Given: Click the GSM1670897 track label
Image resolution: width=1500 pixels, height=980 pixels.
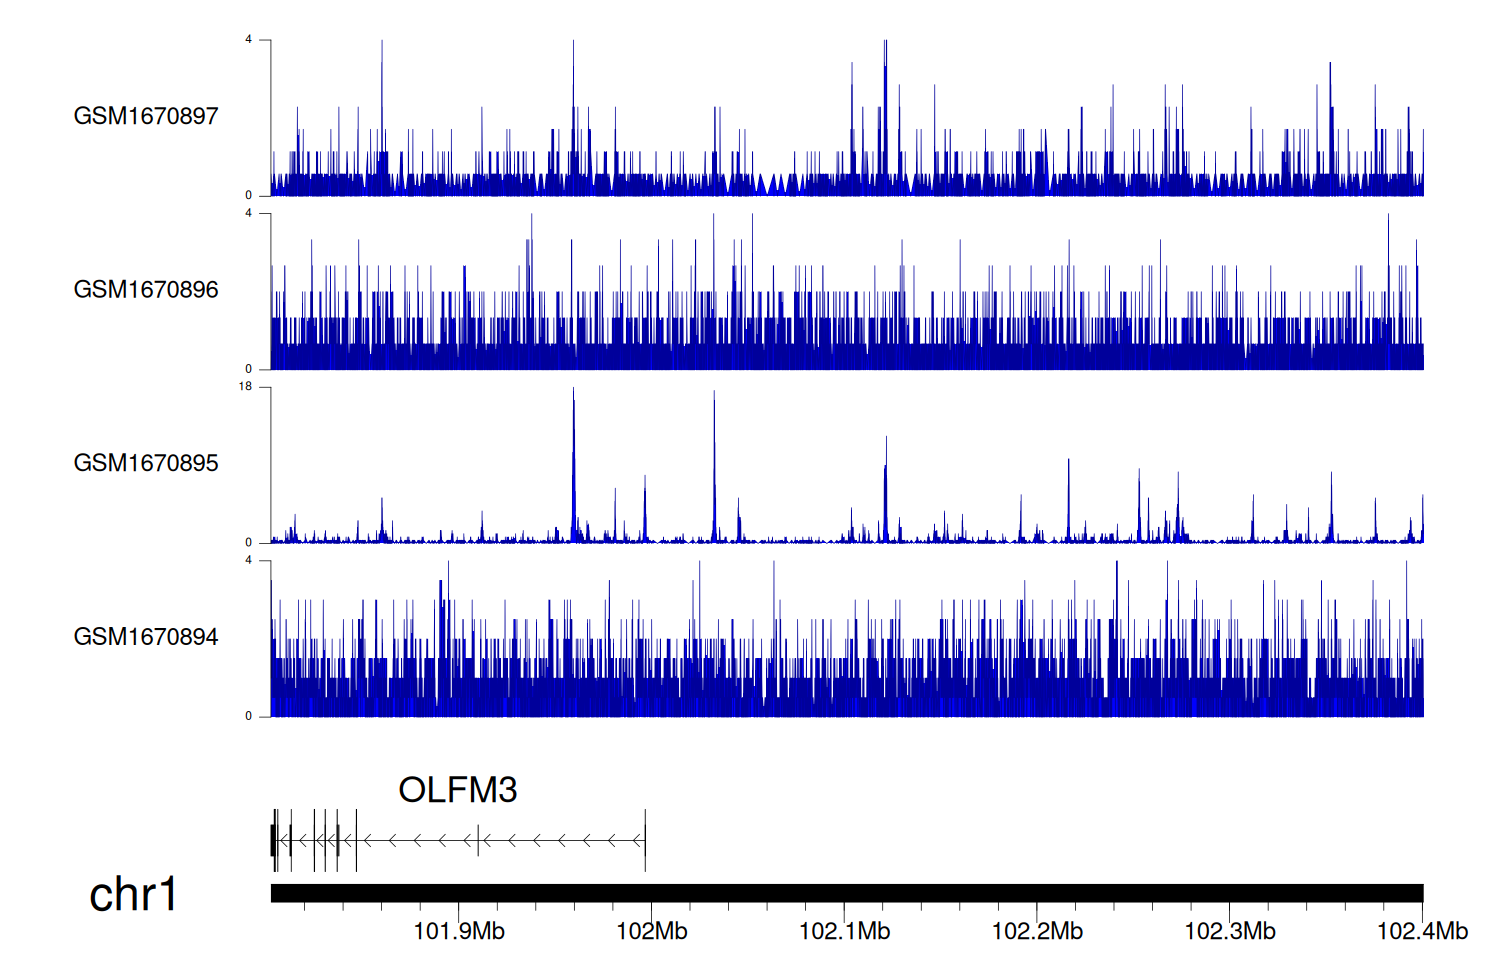Looking at the screenshot, I should 146,116.
